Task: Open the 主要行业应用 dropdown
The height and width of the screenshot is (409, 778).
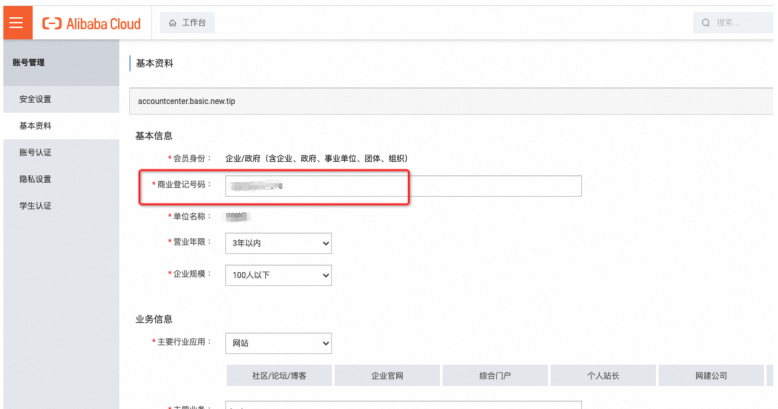Action: (x=278, y=343)
